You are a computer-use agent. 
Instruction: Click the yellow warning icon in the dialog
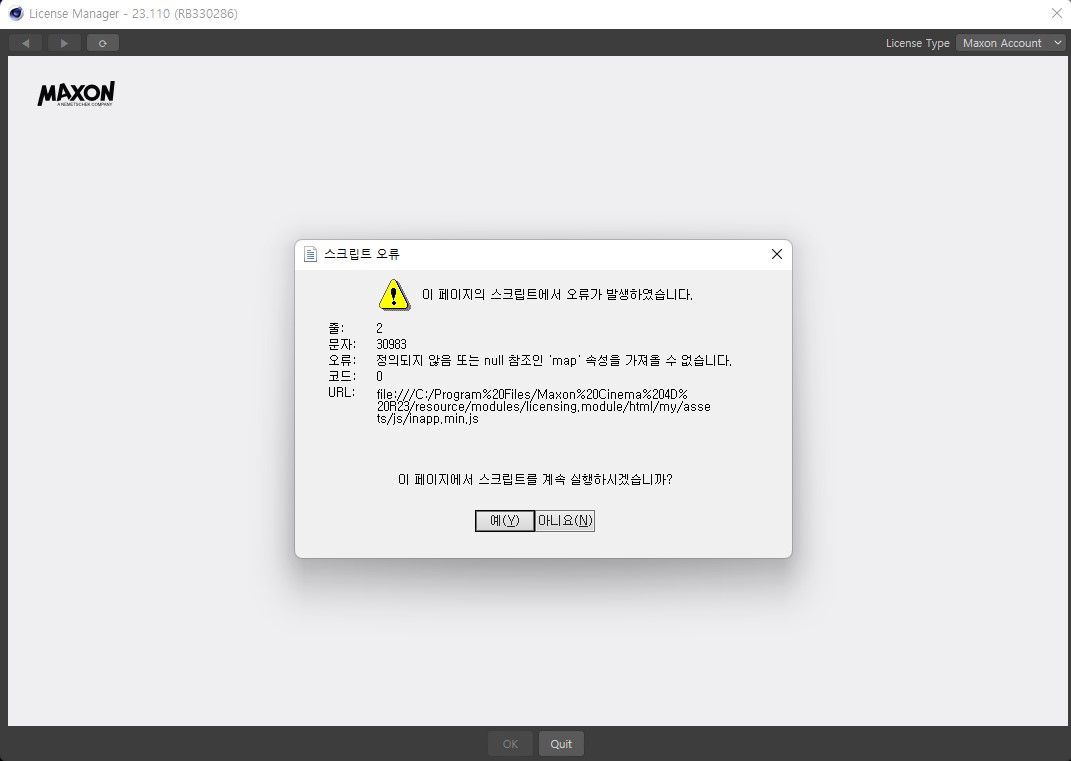tap(394, 294)
